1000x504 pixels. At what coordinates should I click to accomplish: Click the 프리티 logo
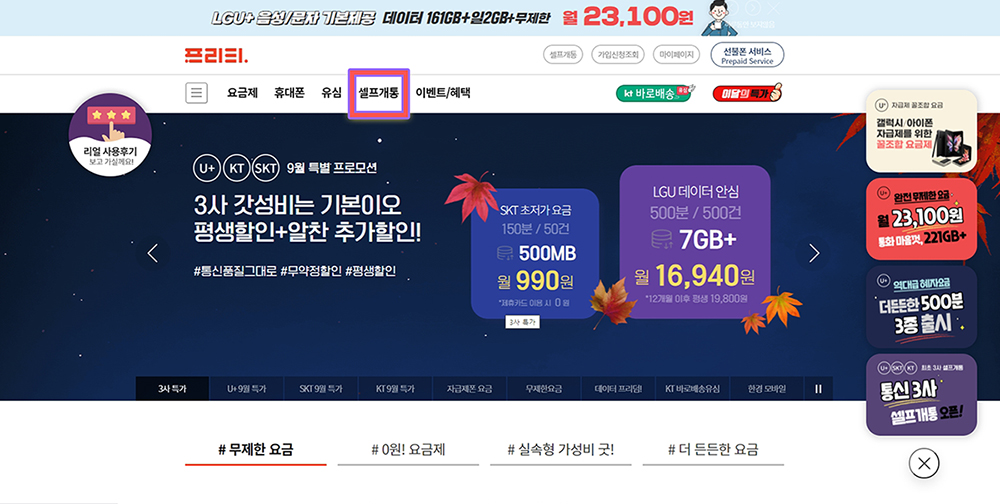click(x=216, y=56)
